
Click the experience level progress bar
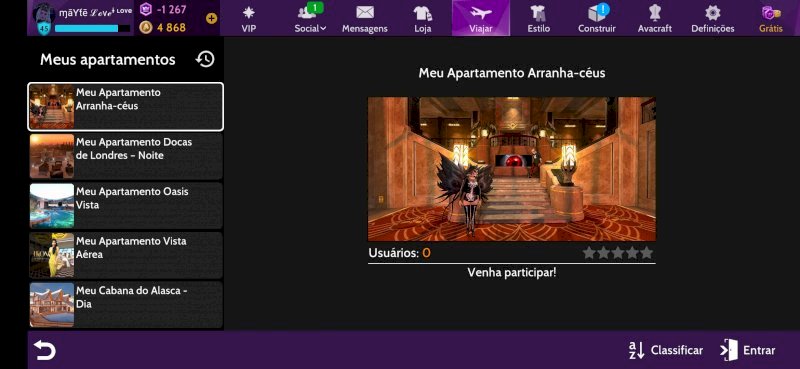pos(92,28)
